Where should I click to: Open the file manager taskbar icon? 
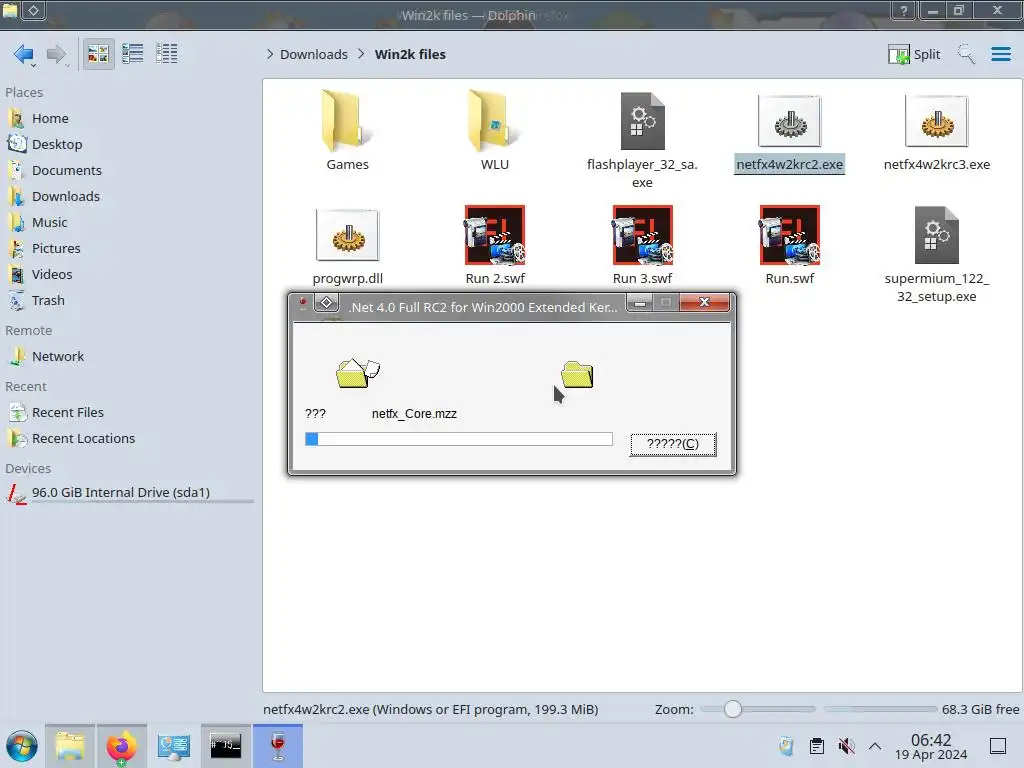coord(70,746)
